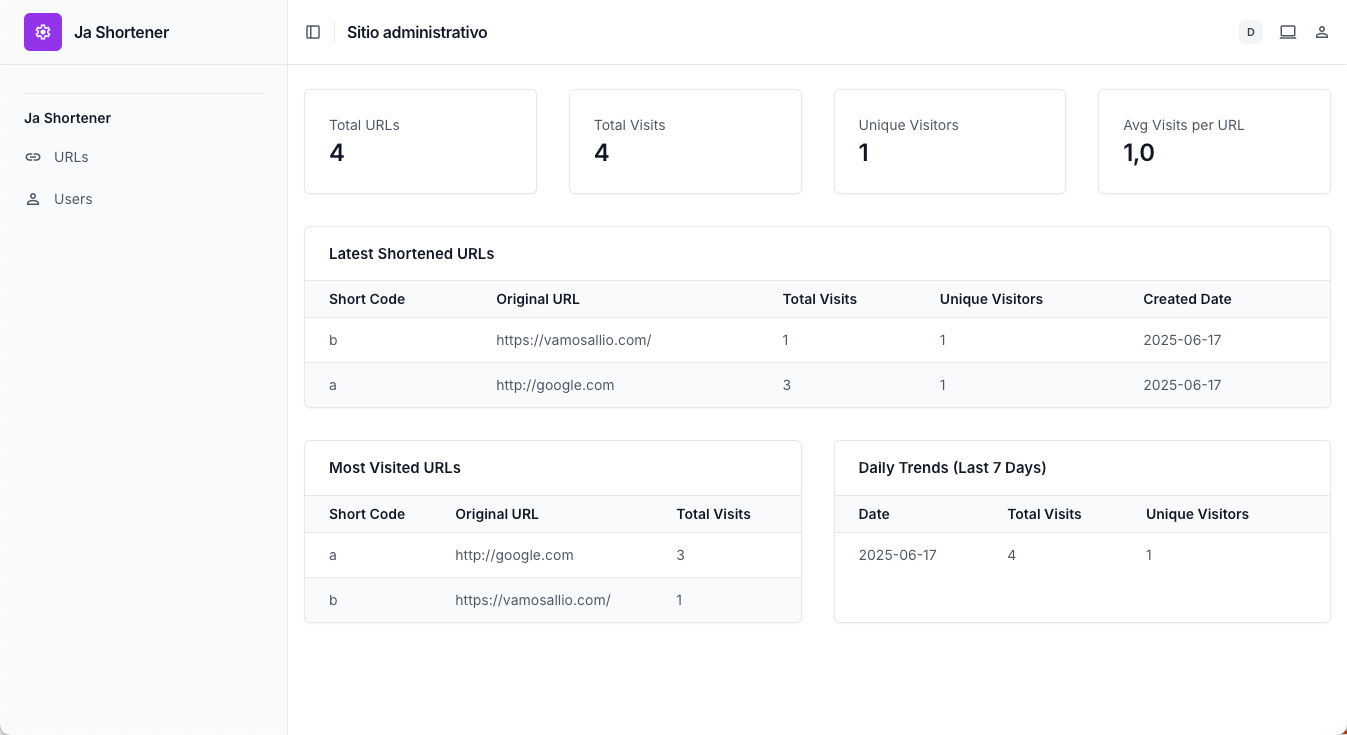Open the laptop display icon in the header

tap(1287, 31)
